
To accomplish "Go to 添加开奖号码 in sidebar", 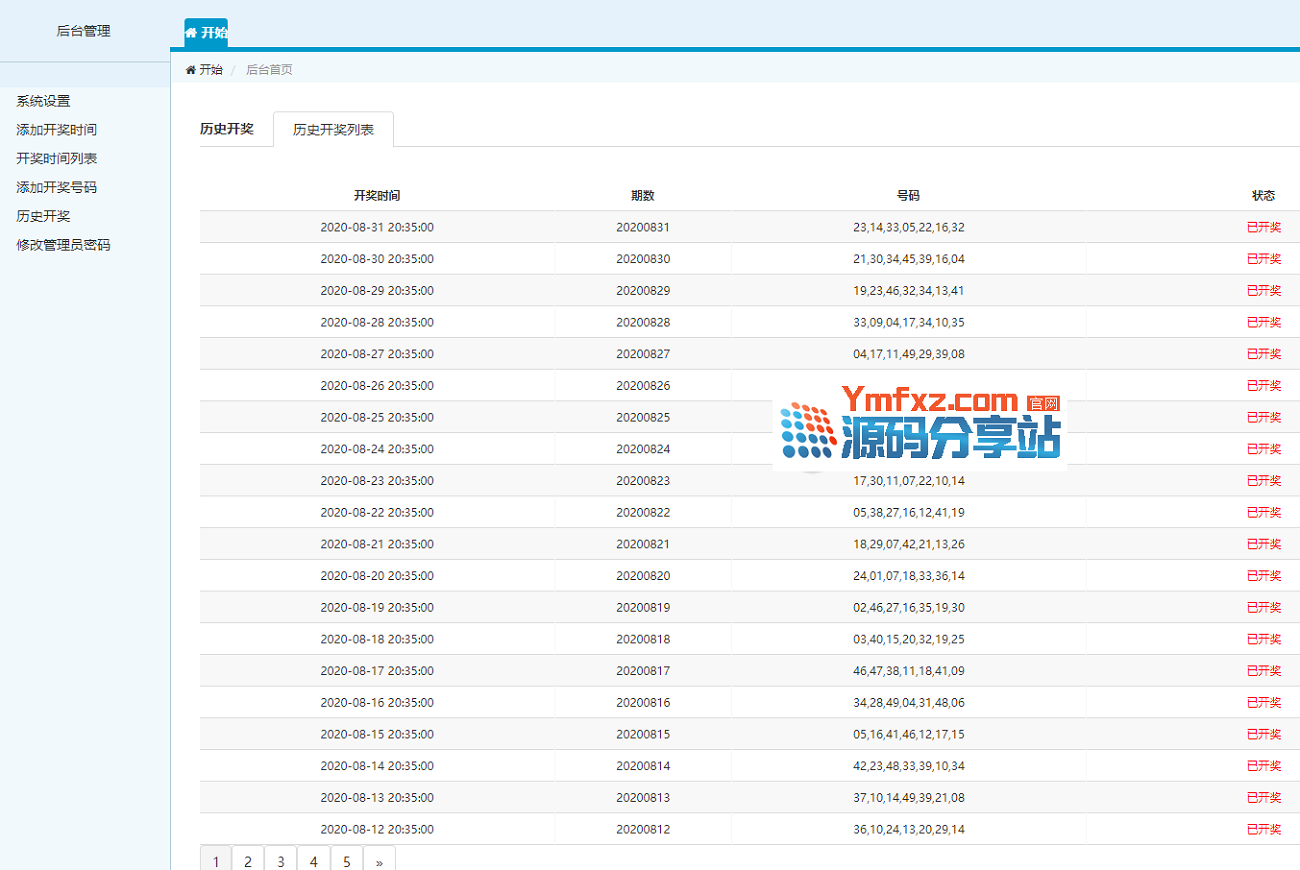I will click(x=56, y=188).
